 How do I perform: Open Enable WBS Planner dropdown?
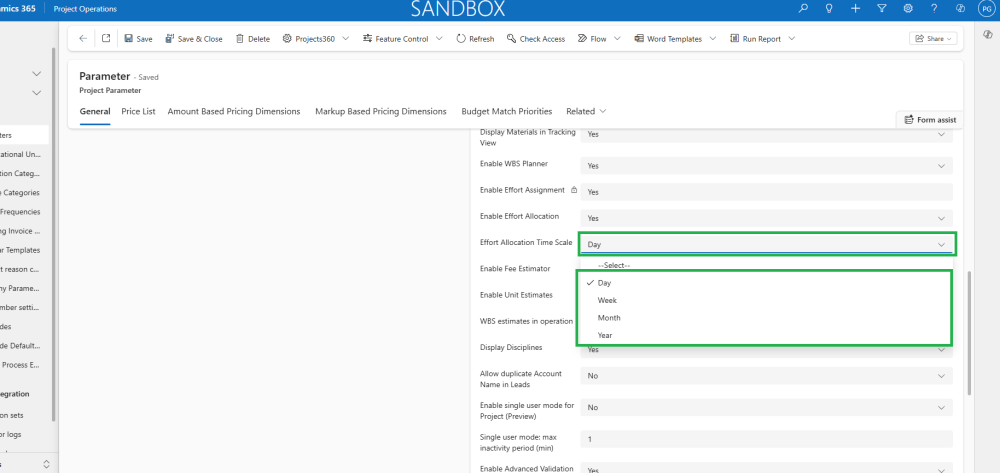[766, 166]
